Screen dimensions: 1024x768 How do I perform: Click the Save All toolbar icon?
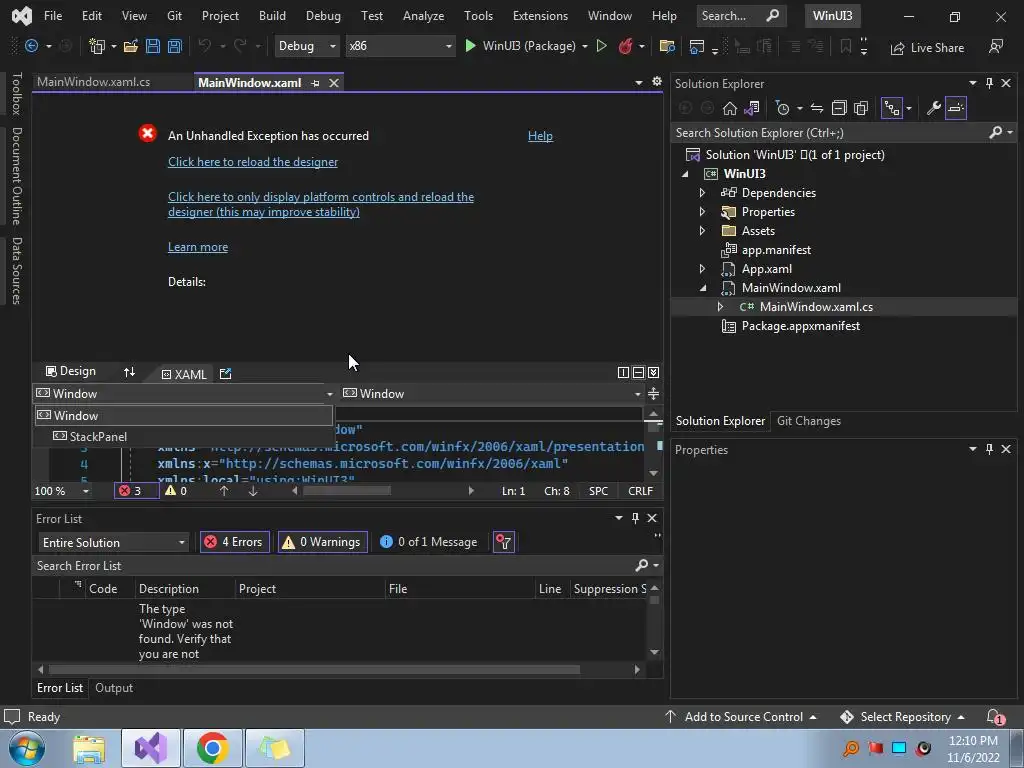coord(174,46)
